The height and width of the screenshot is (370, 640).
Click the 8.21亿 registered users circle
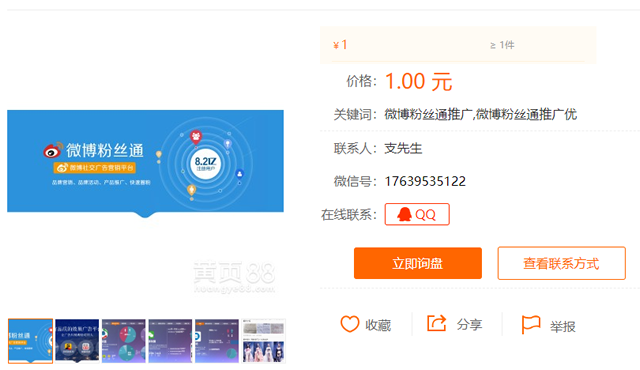[205, 164]
